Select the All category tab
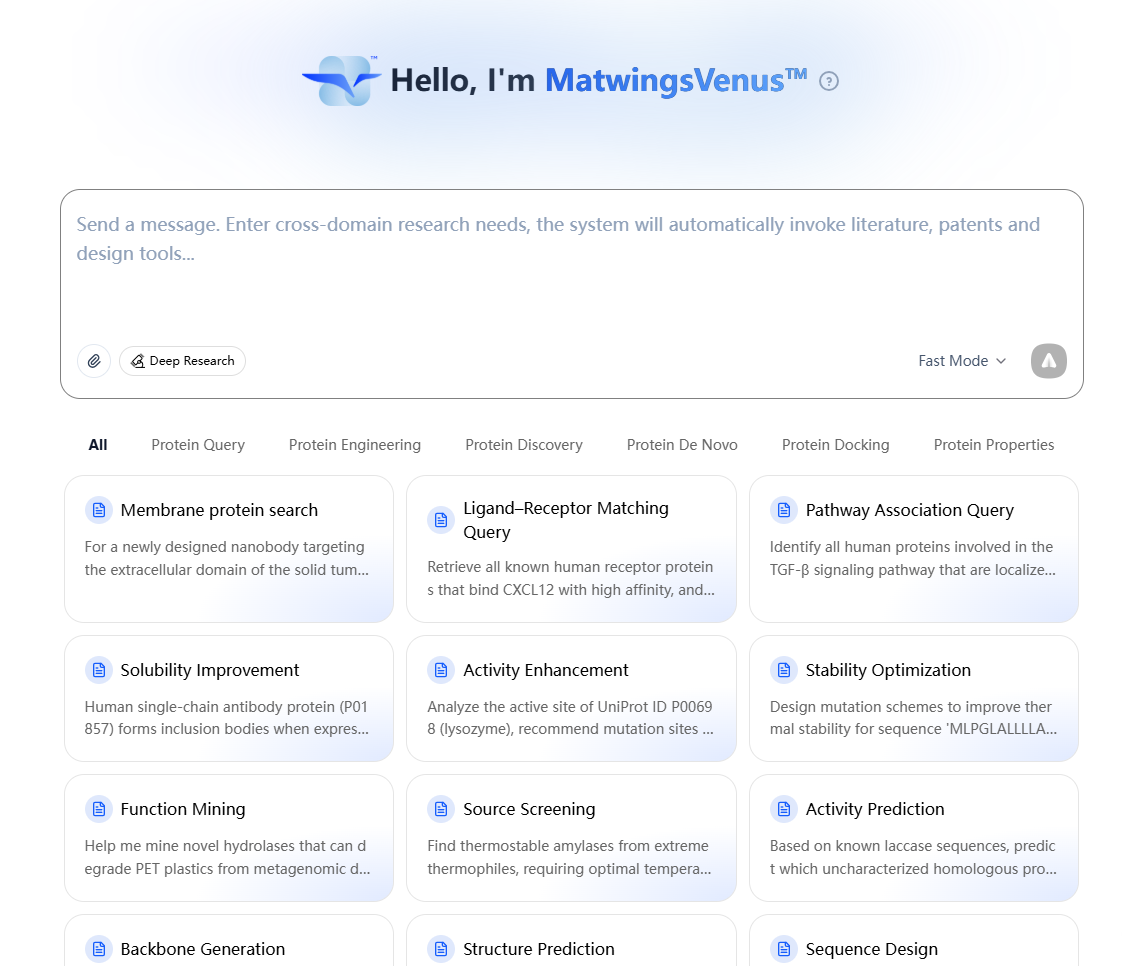This screenshot has height=966, width=1122. 97,445
